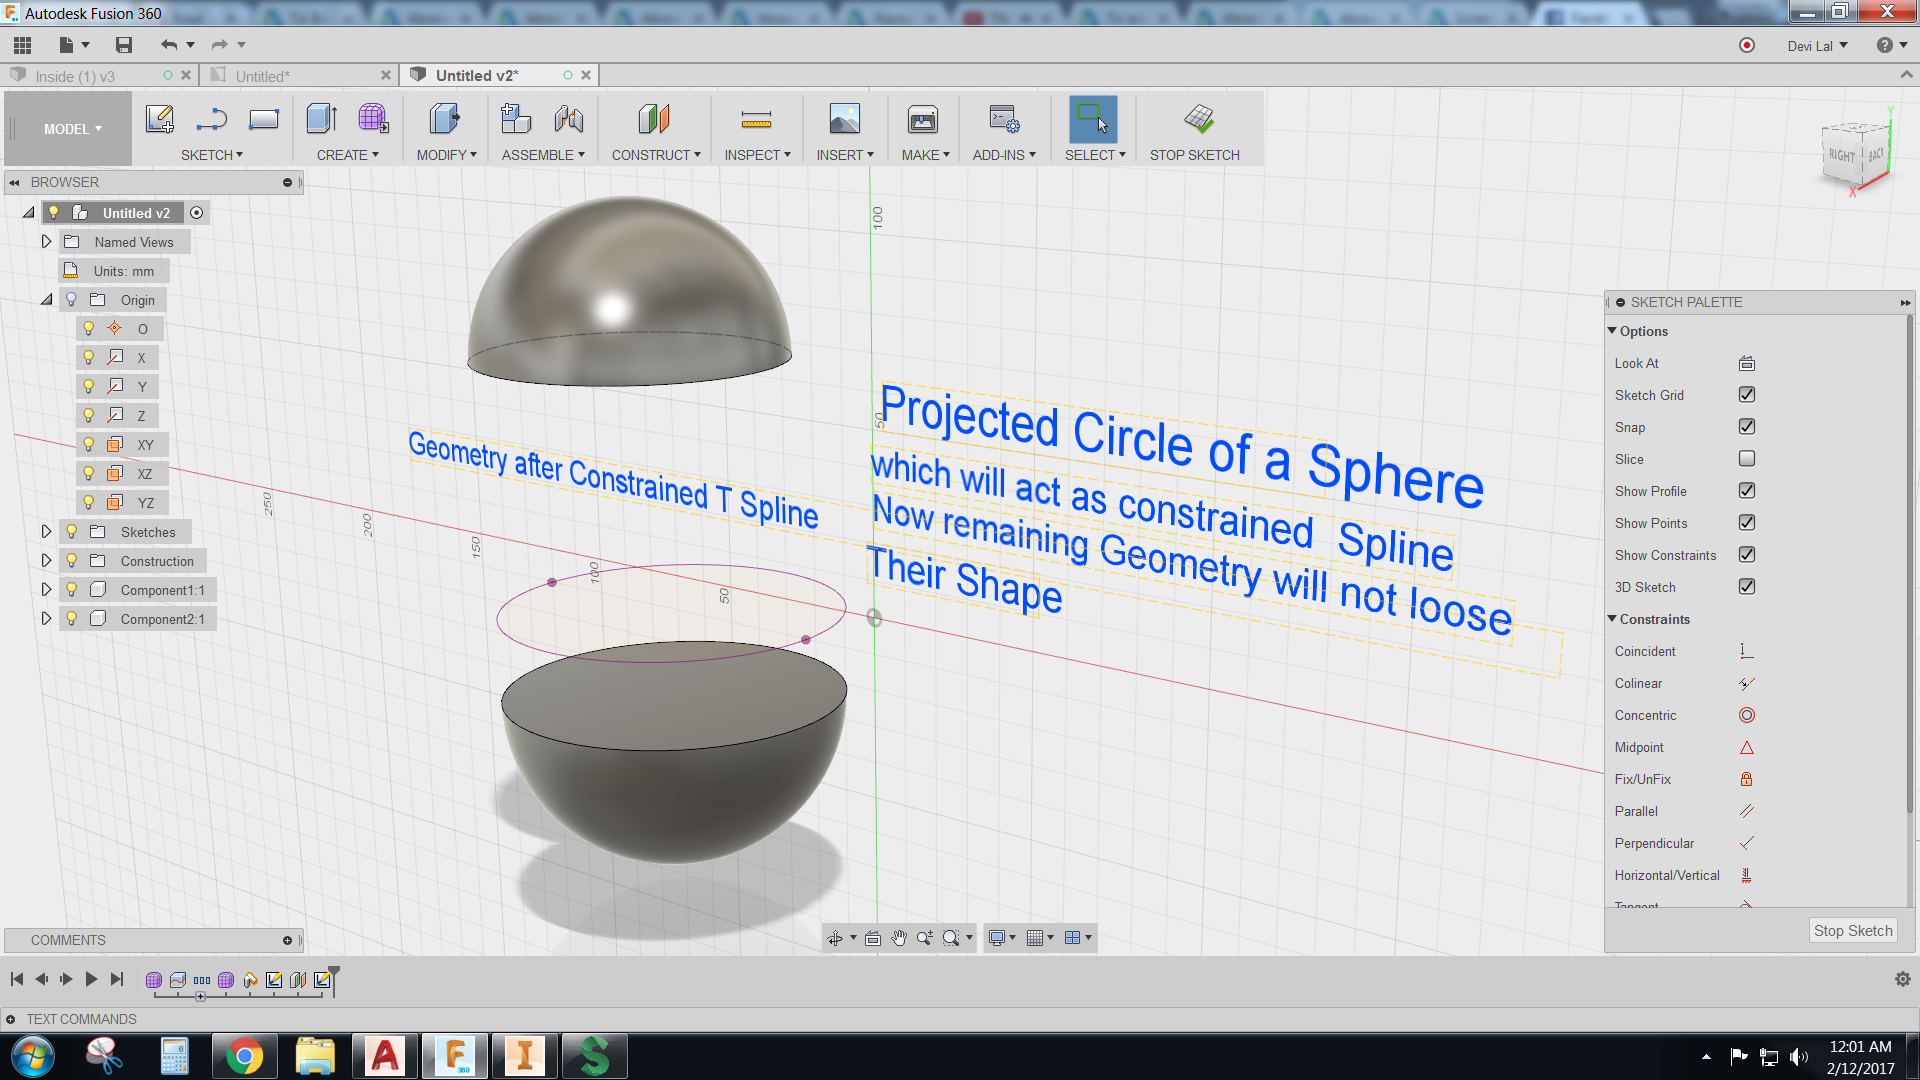Collapse the Options section in Sketch Palette

1612,331
